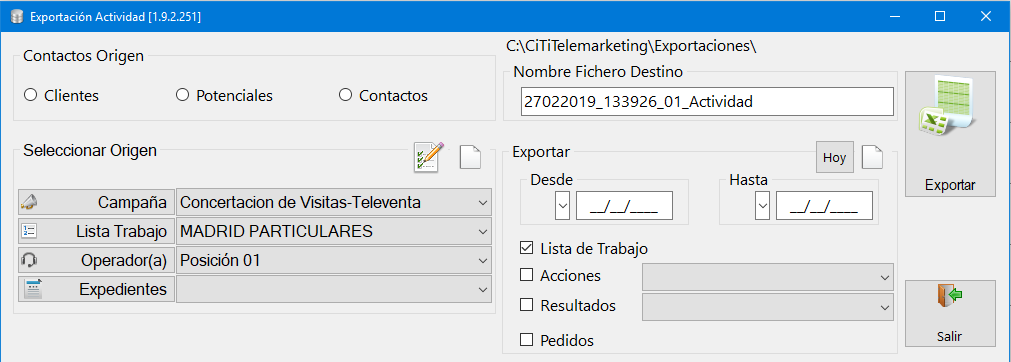The height and width of the screenshot is (362, 1011).
Task: Click the blank page icon in Seleccionar Origen
Action: click(470, 157)
